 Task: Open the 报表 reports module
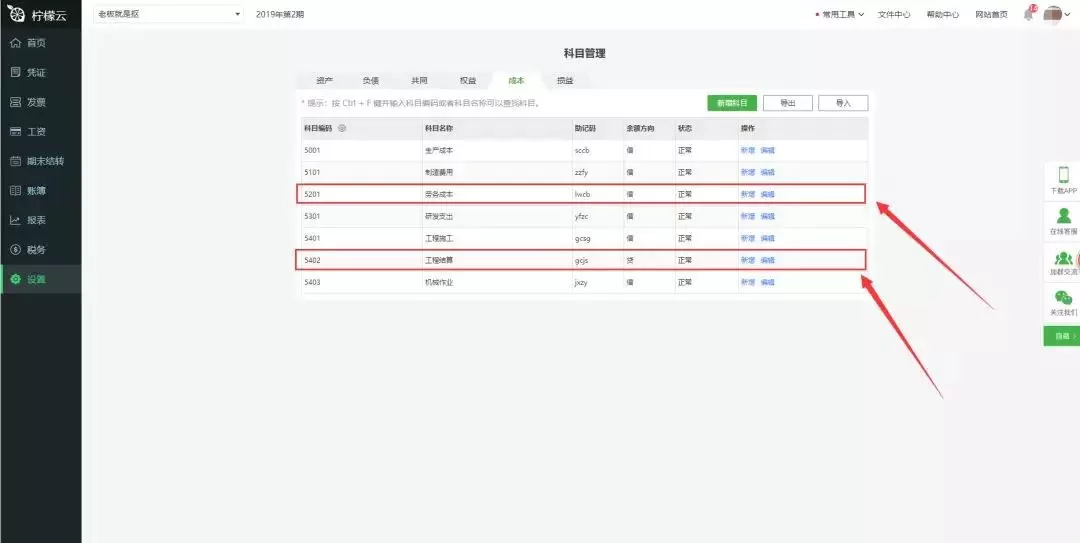tap(41, 221)
